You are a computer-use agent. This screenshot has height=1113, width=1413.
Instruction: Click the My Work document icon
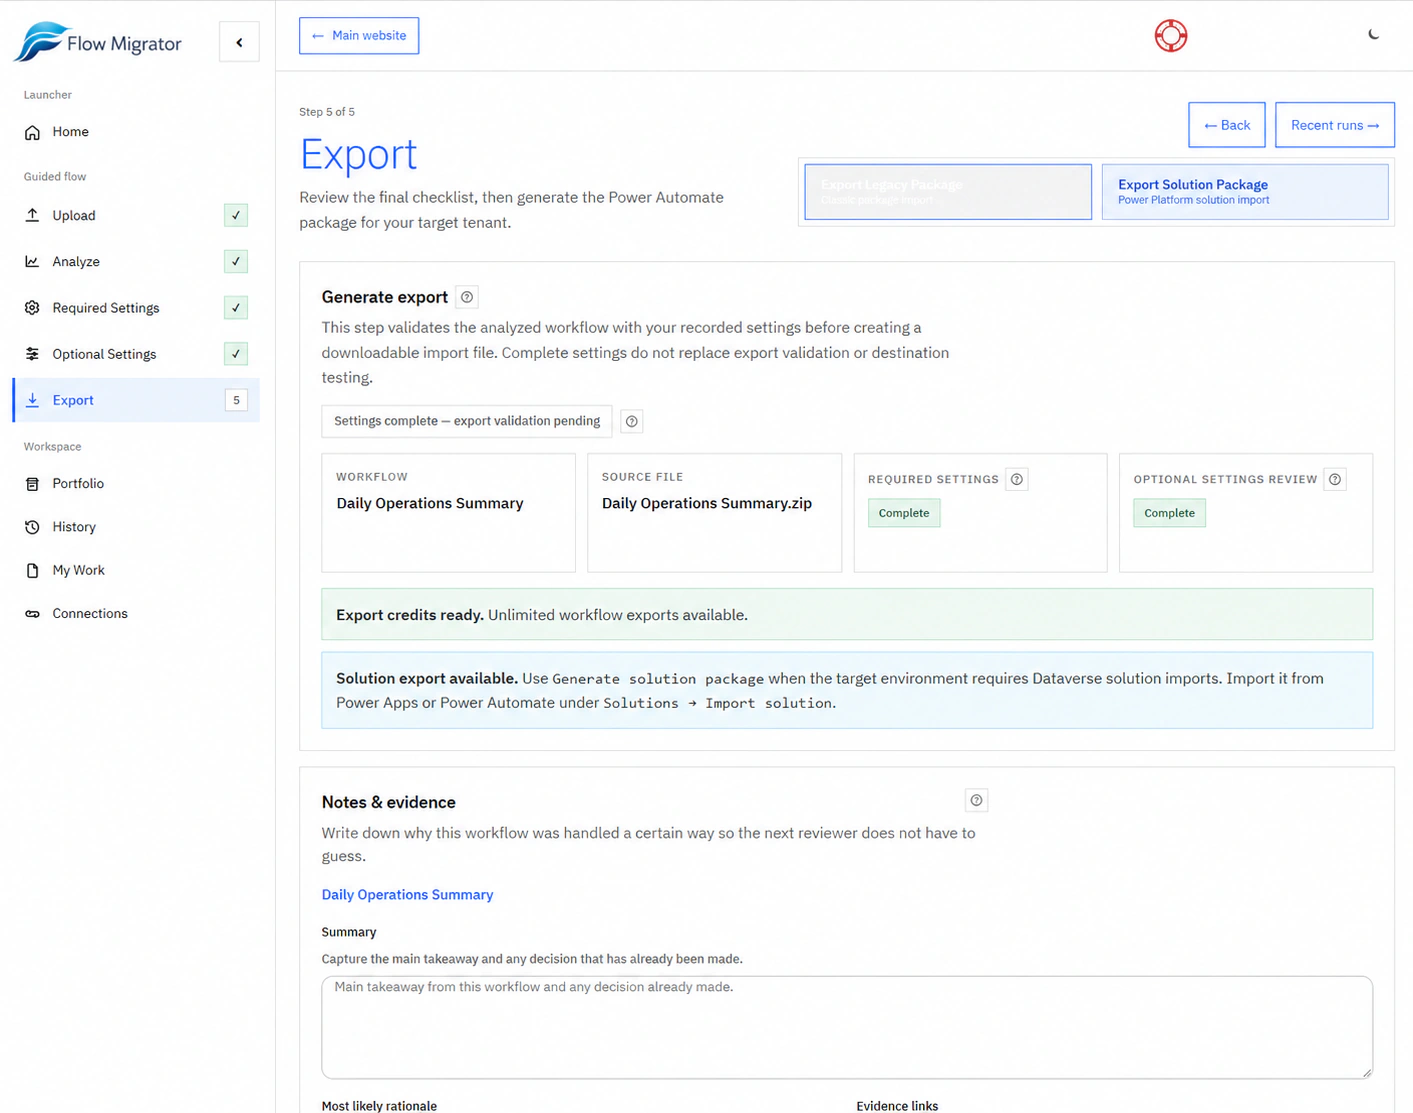tap(32, 570)
